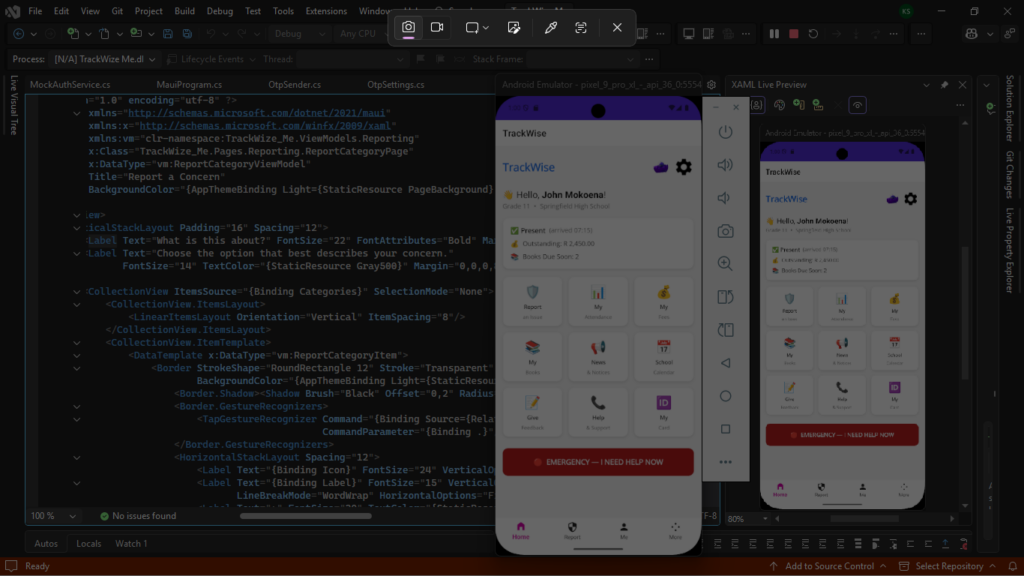Viewport: 1024px width, 576px height.
Task: Open the Stack Frame combo box
Action: [581, 59]
